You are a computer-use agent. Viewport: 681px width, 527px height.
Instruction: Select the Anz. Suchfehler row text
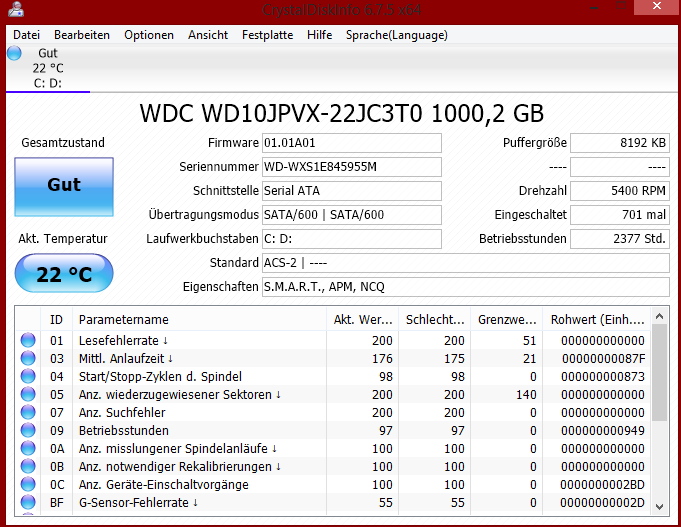pos(122,413)
